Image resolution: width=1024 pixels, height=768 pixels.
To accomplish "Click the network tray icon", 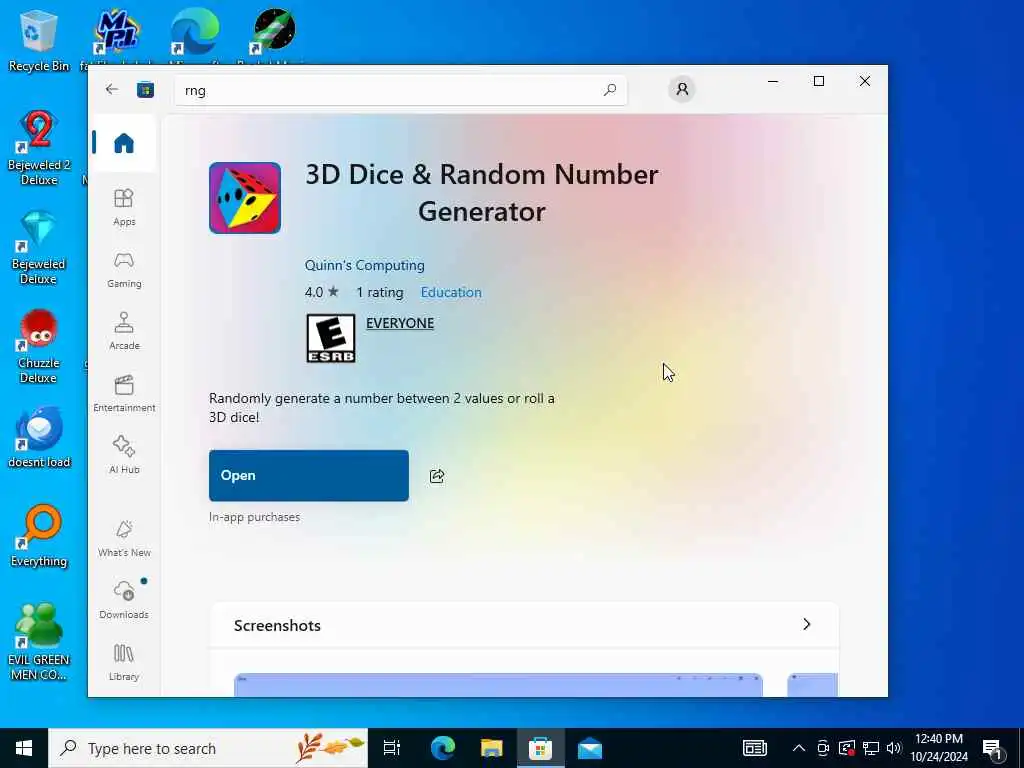I will pos(871,748).
